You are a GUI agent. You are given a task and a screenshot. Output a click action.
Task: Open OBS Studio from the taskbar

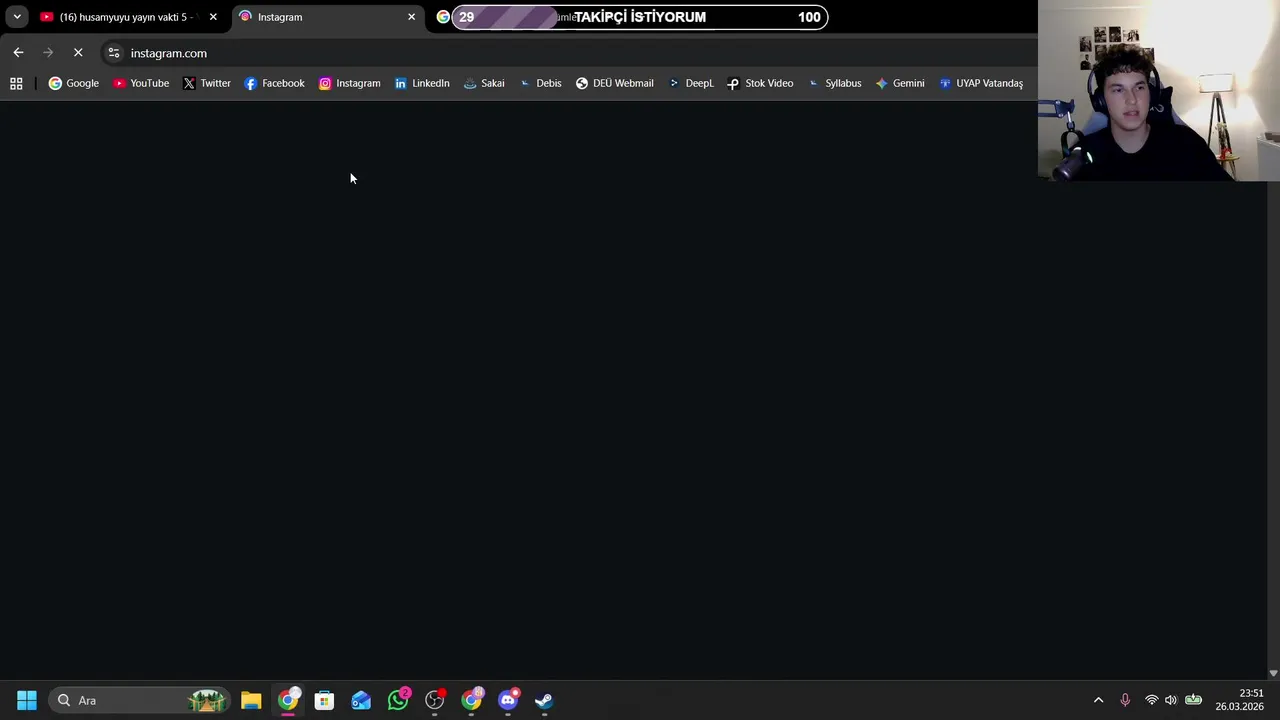(434, 700)
